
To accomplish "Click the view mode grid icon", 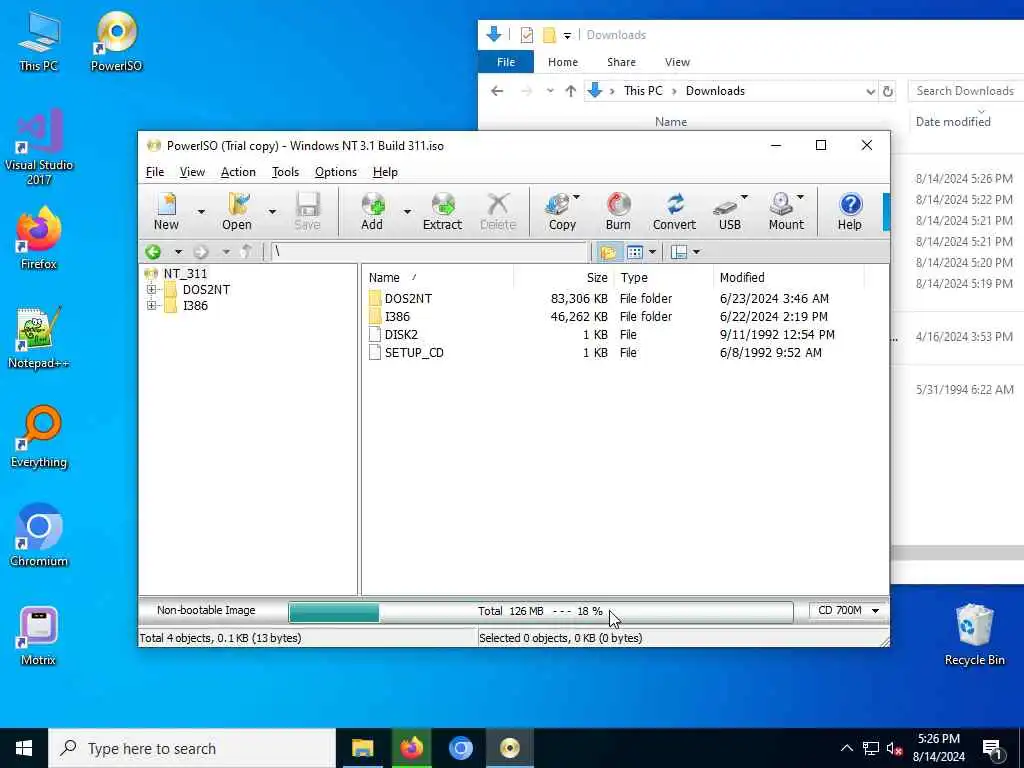I will [634, 251].
